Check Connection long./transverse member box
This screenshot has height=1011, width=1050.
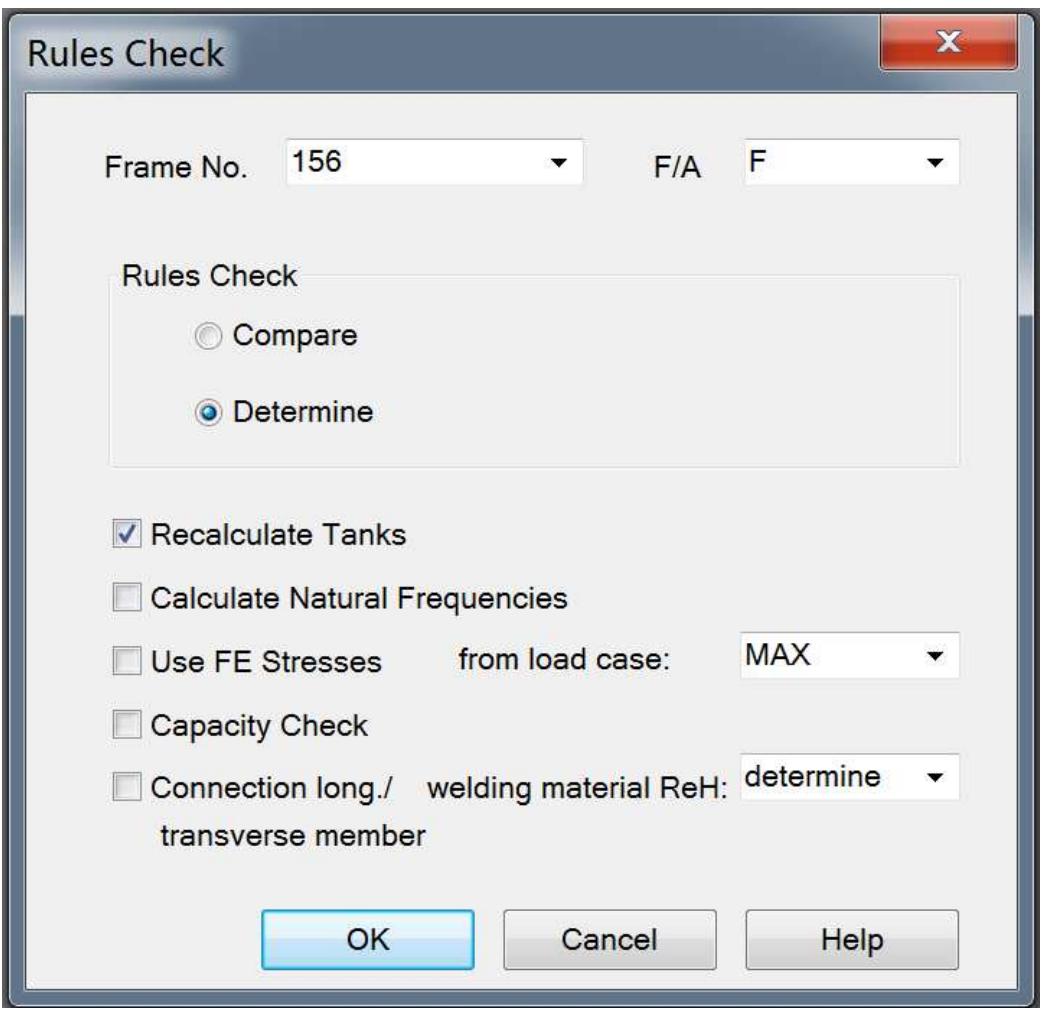tap(127, 789)
